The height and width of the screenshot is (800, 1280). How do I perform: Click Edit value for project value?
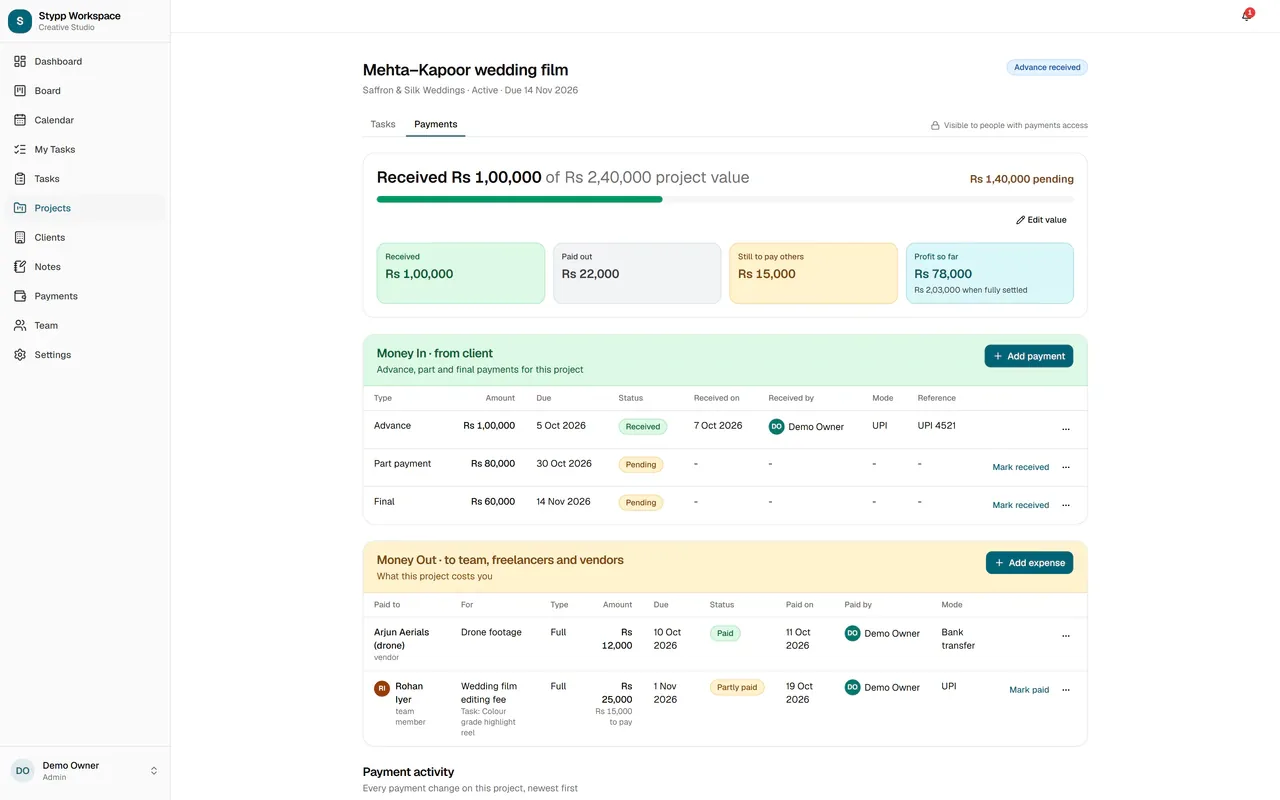tap(1041, 220)
